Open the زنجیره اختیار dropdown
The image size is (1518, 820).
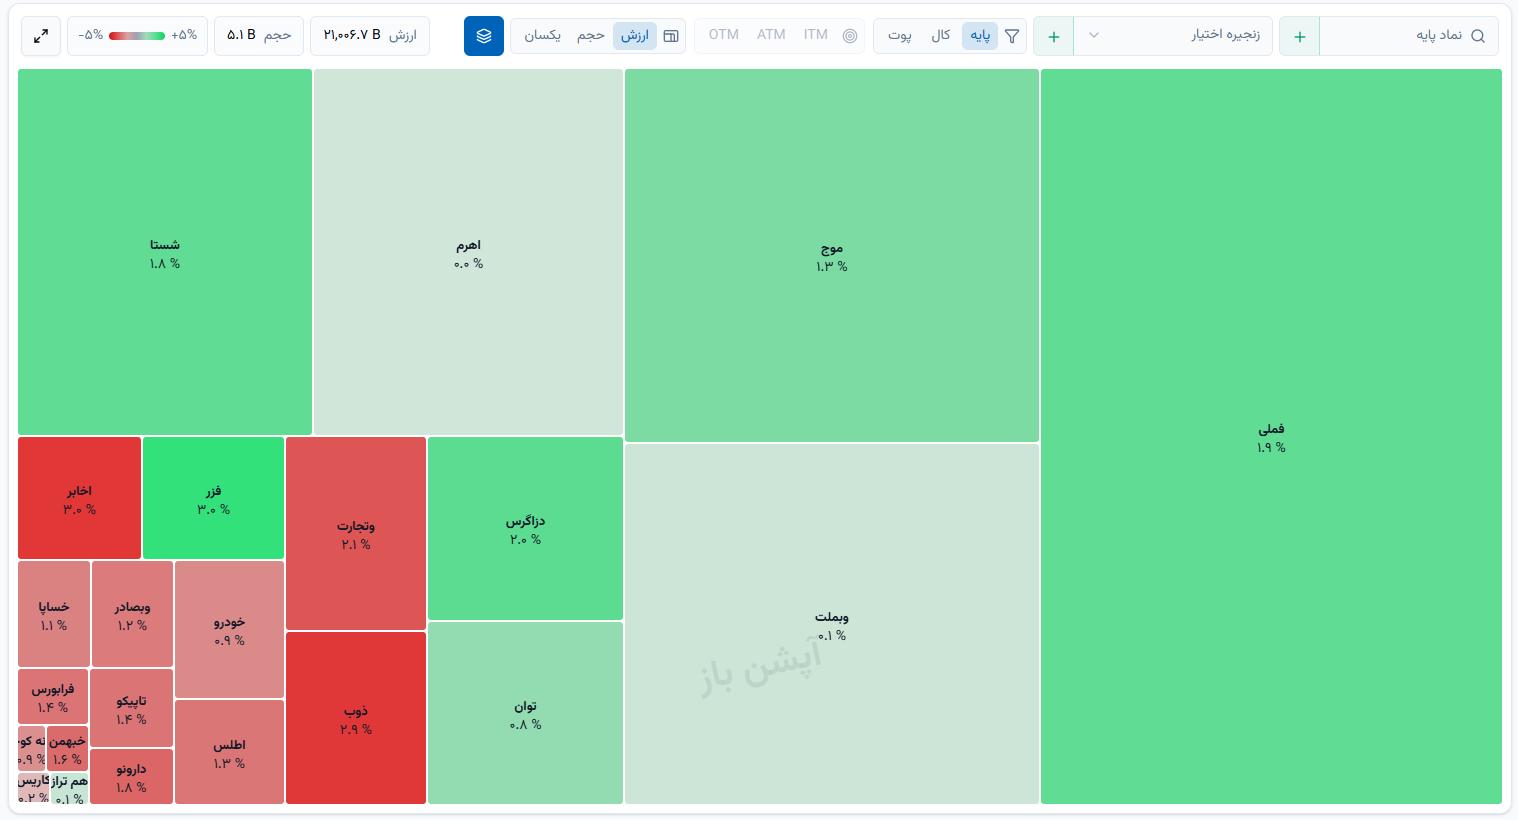(x=1172, y=36)
